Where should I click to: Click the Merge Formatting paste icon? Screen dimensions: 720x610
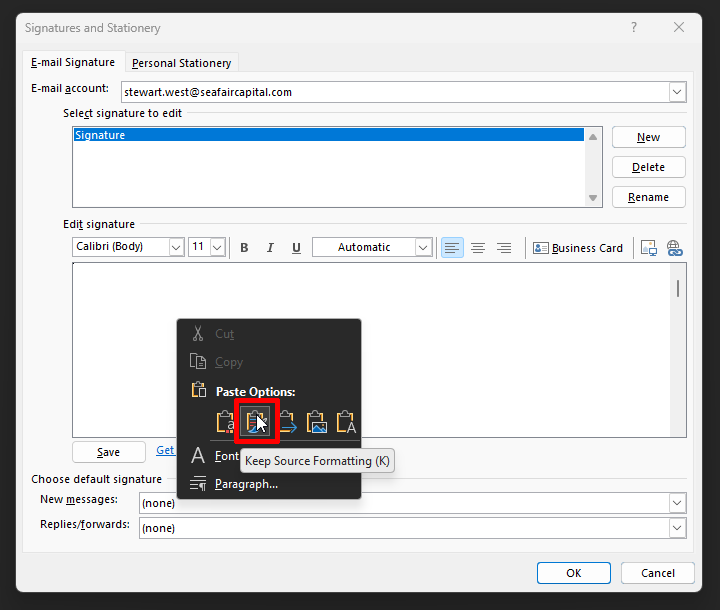287,422
